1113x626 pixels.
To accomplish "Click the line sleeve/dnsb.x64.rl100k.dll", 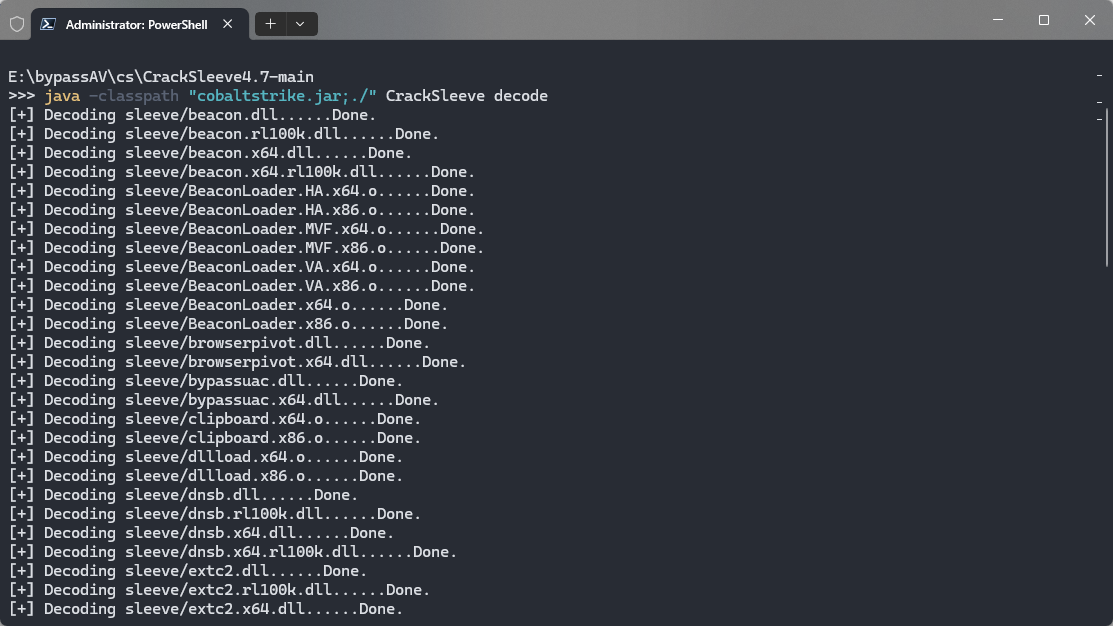I will point(233,551).
